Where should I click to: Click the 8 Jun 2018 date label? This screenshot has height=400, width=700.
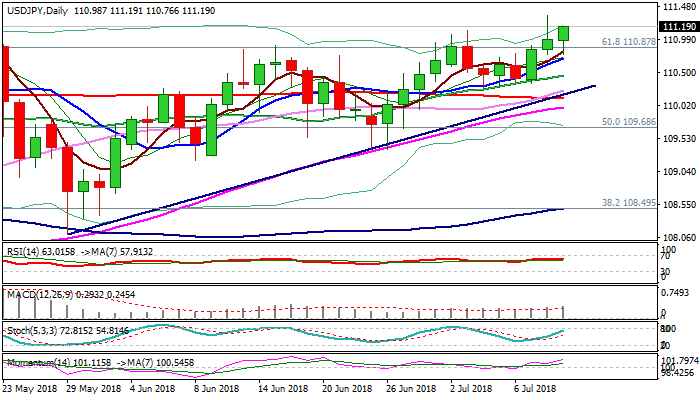pos(218,389)
